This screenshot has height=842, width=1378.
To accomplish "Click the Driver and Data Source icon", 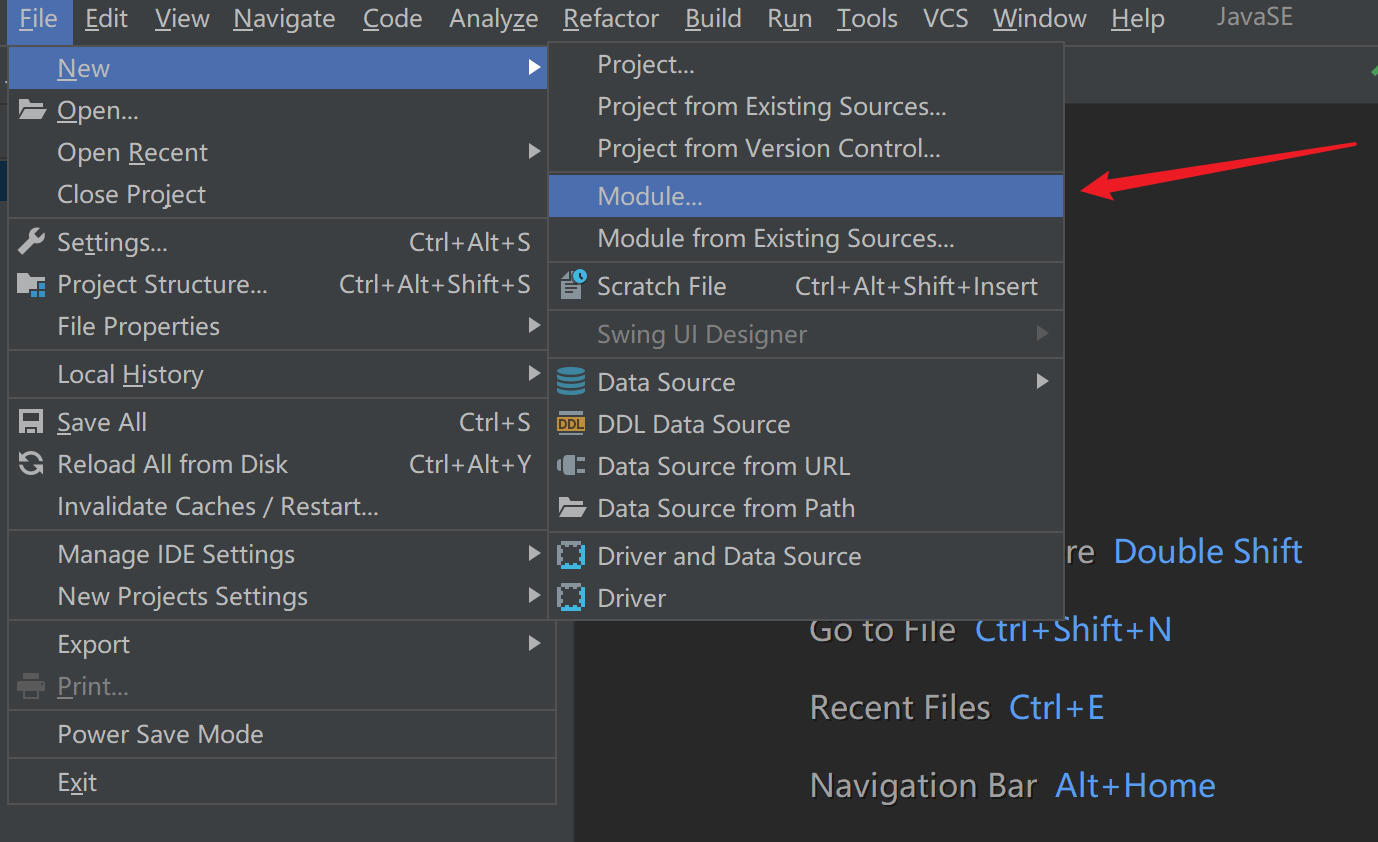I will (x=571, y=556).
